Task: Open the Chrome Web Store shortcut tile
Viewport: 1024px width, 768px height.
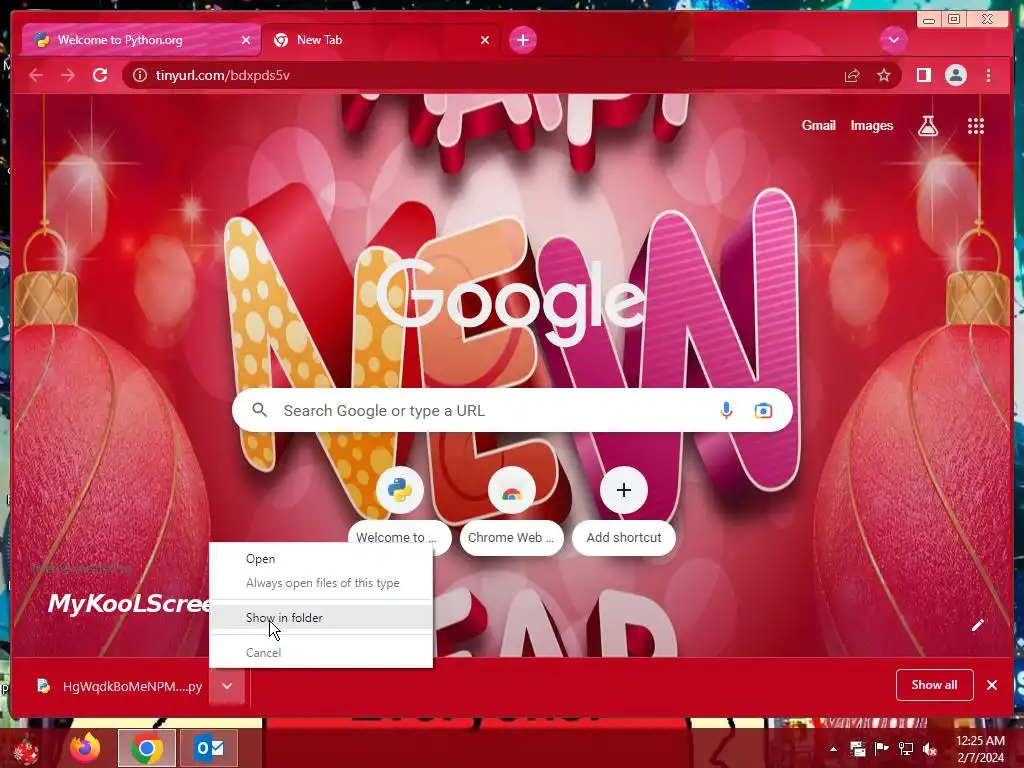Action: (511, 490)
